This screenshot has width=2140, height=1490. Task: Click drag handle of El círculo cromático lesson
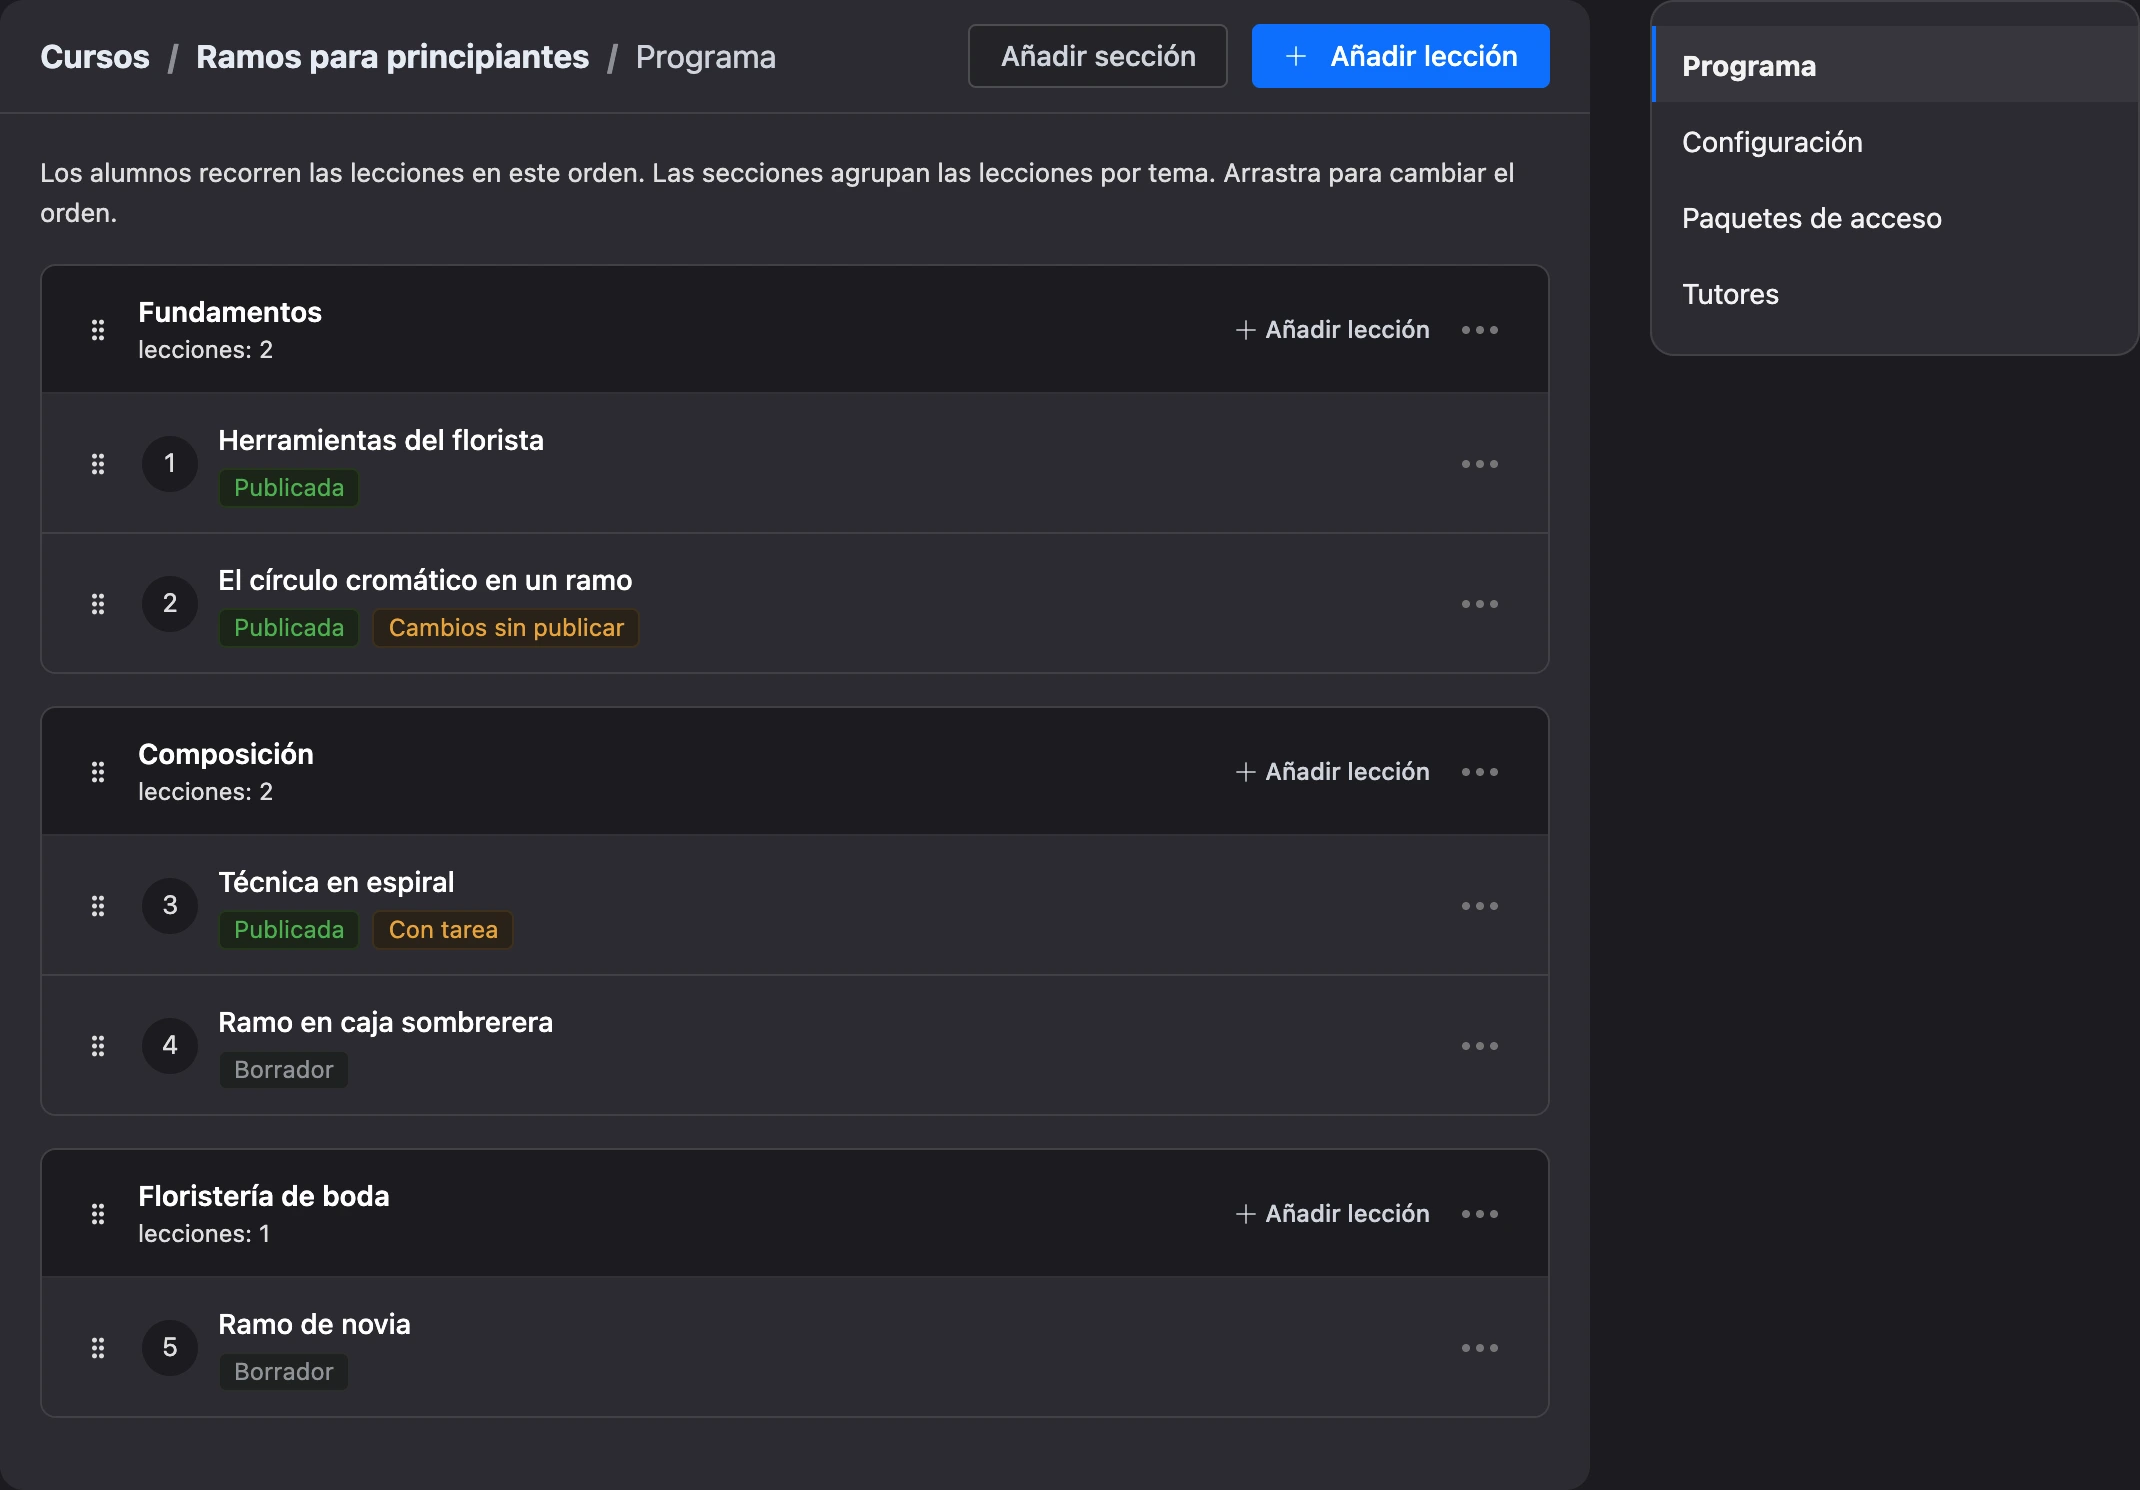click(98, 604)
